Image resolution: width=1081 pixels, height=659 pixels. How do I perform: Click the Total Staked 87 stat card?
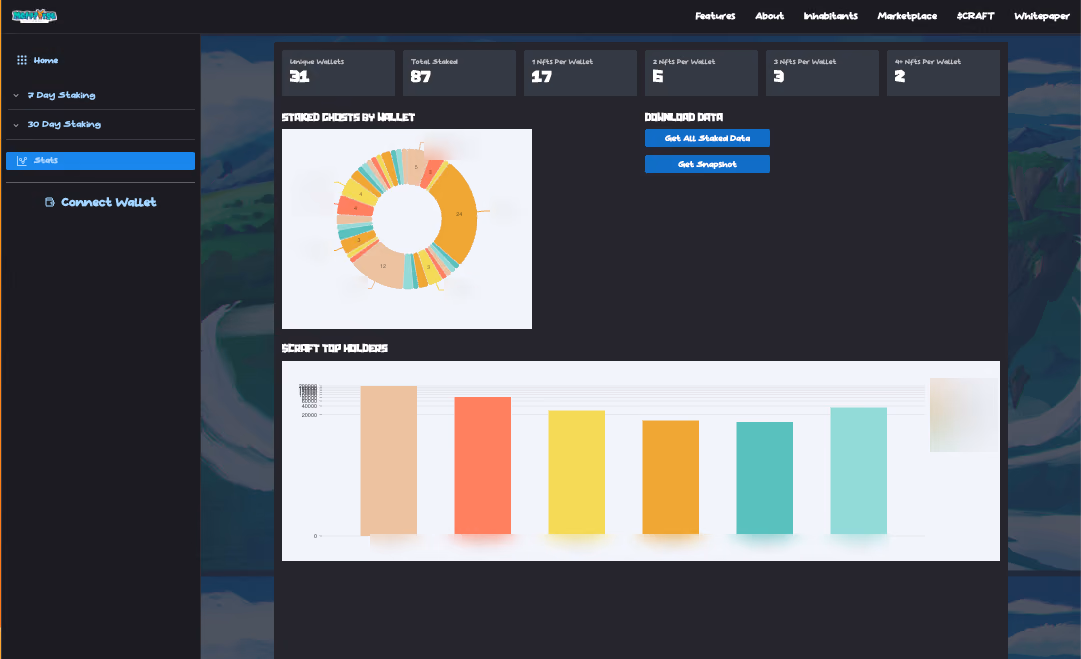click(459, 72)
